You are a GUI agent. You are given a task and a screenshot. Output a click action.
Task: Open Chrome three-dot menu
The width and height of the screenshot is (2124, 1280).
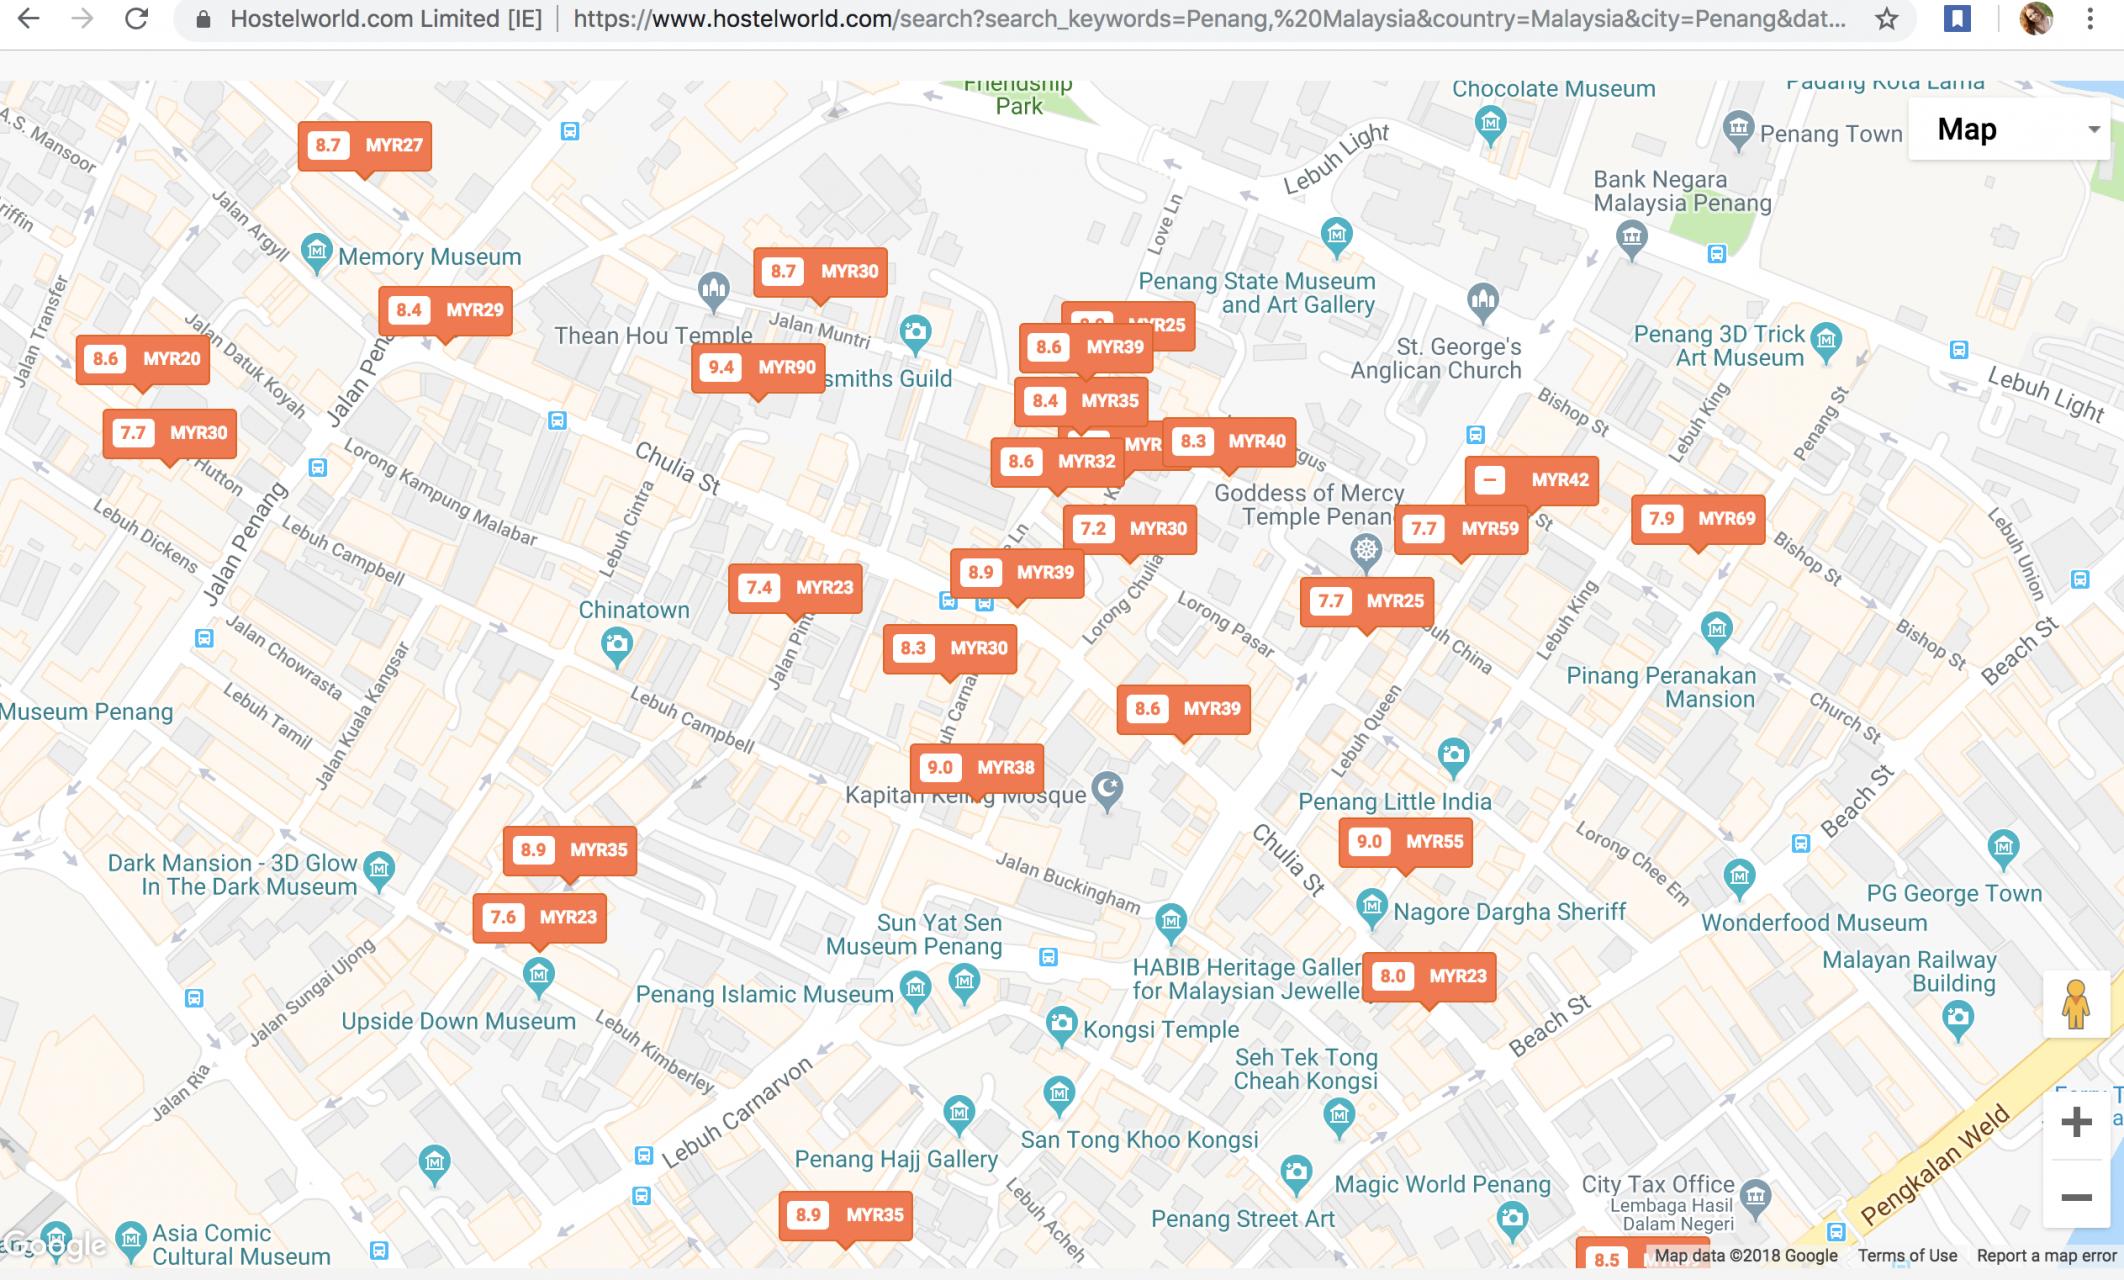tap(2090, 19)
